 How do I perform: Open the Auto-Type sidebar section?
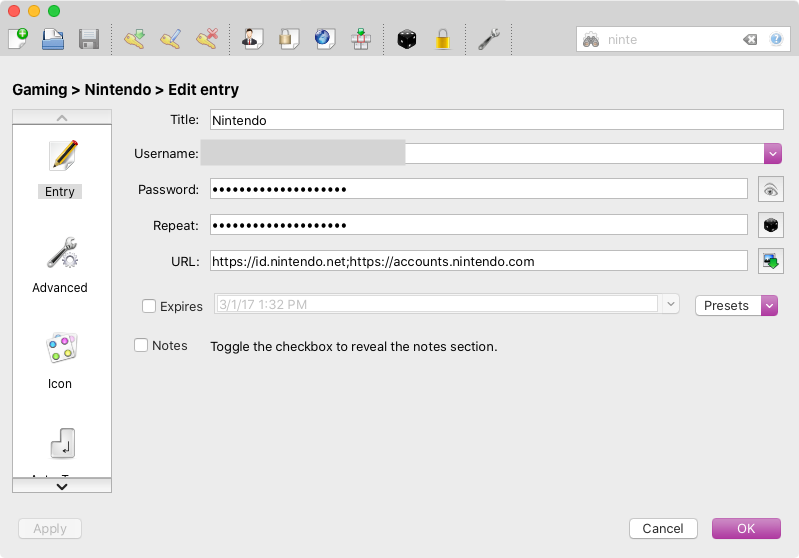point(62,451)
